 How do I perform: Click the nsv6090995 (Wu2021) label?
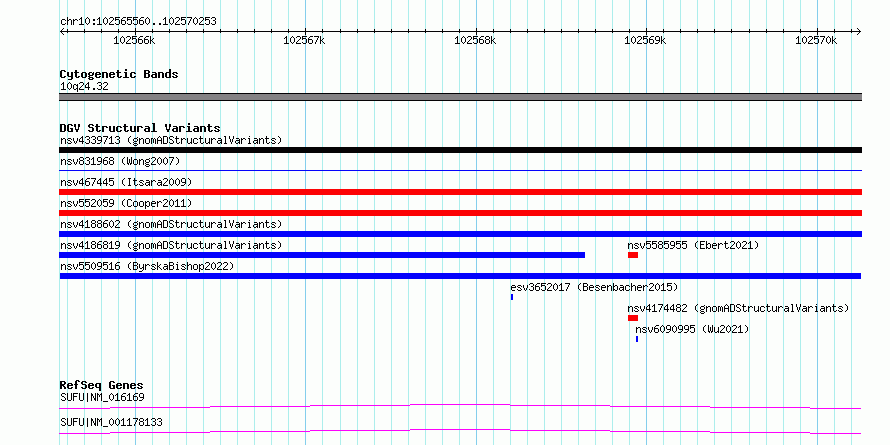[x=692, y=329]
